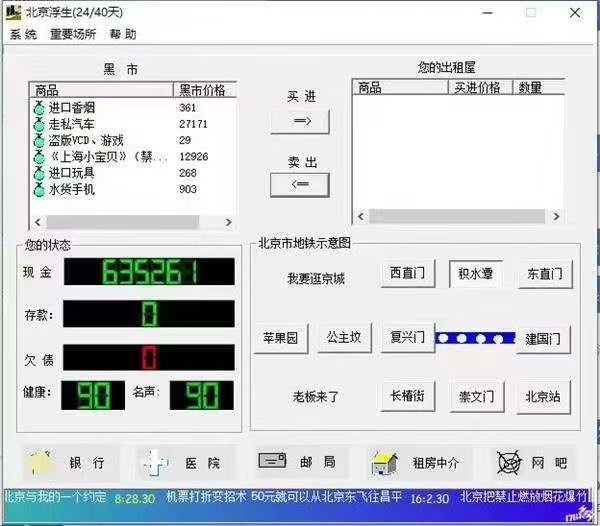Viewport: 600px width, 526px height.
Task: Click the money bag icon beside 进口香烟
Action: [40, 108]
